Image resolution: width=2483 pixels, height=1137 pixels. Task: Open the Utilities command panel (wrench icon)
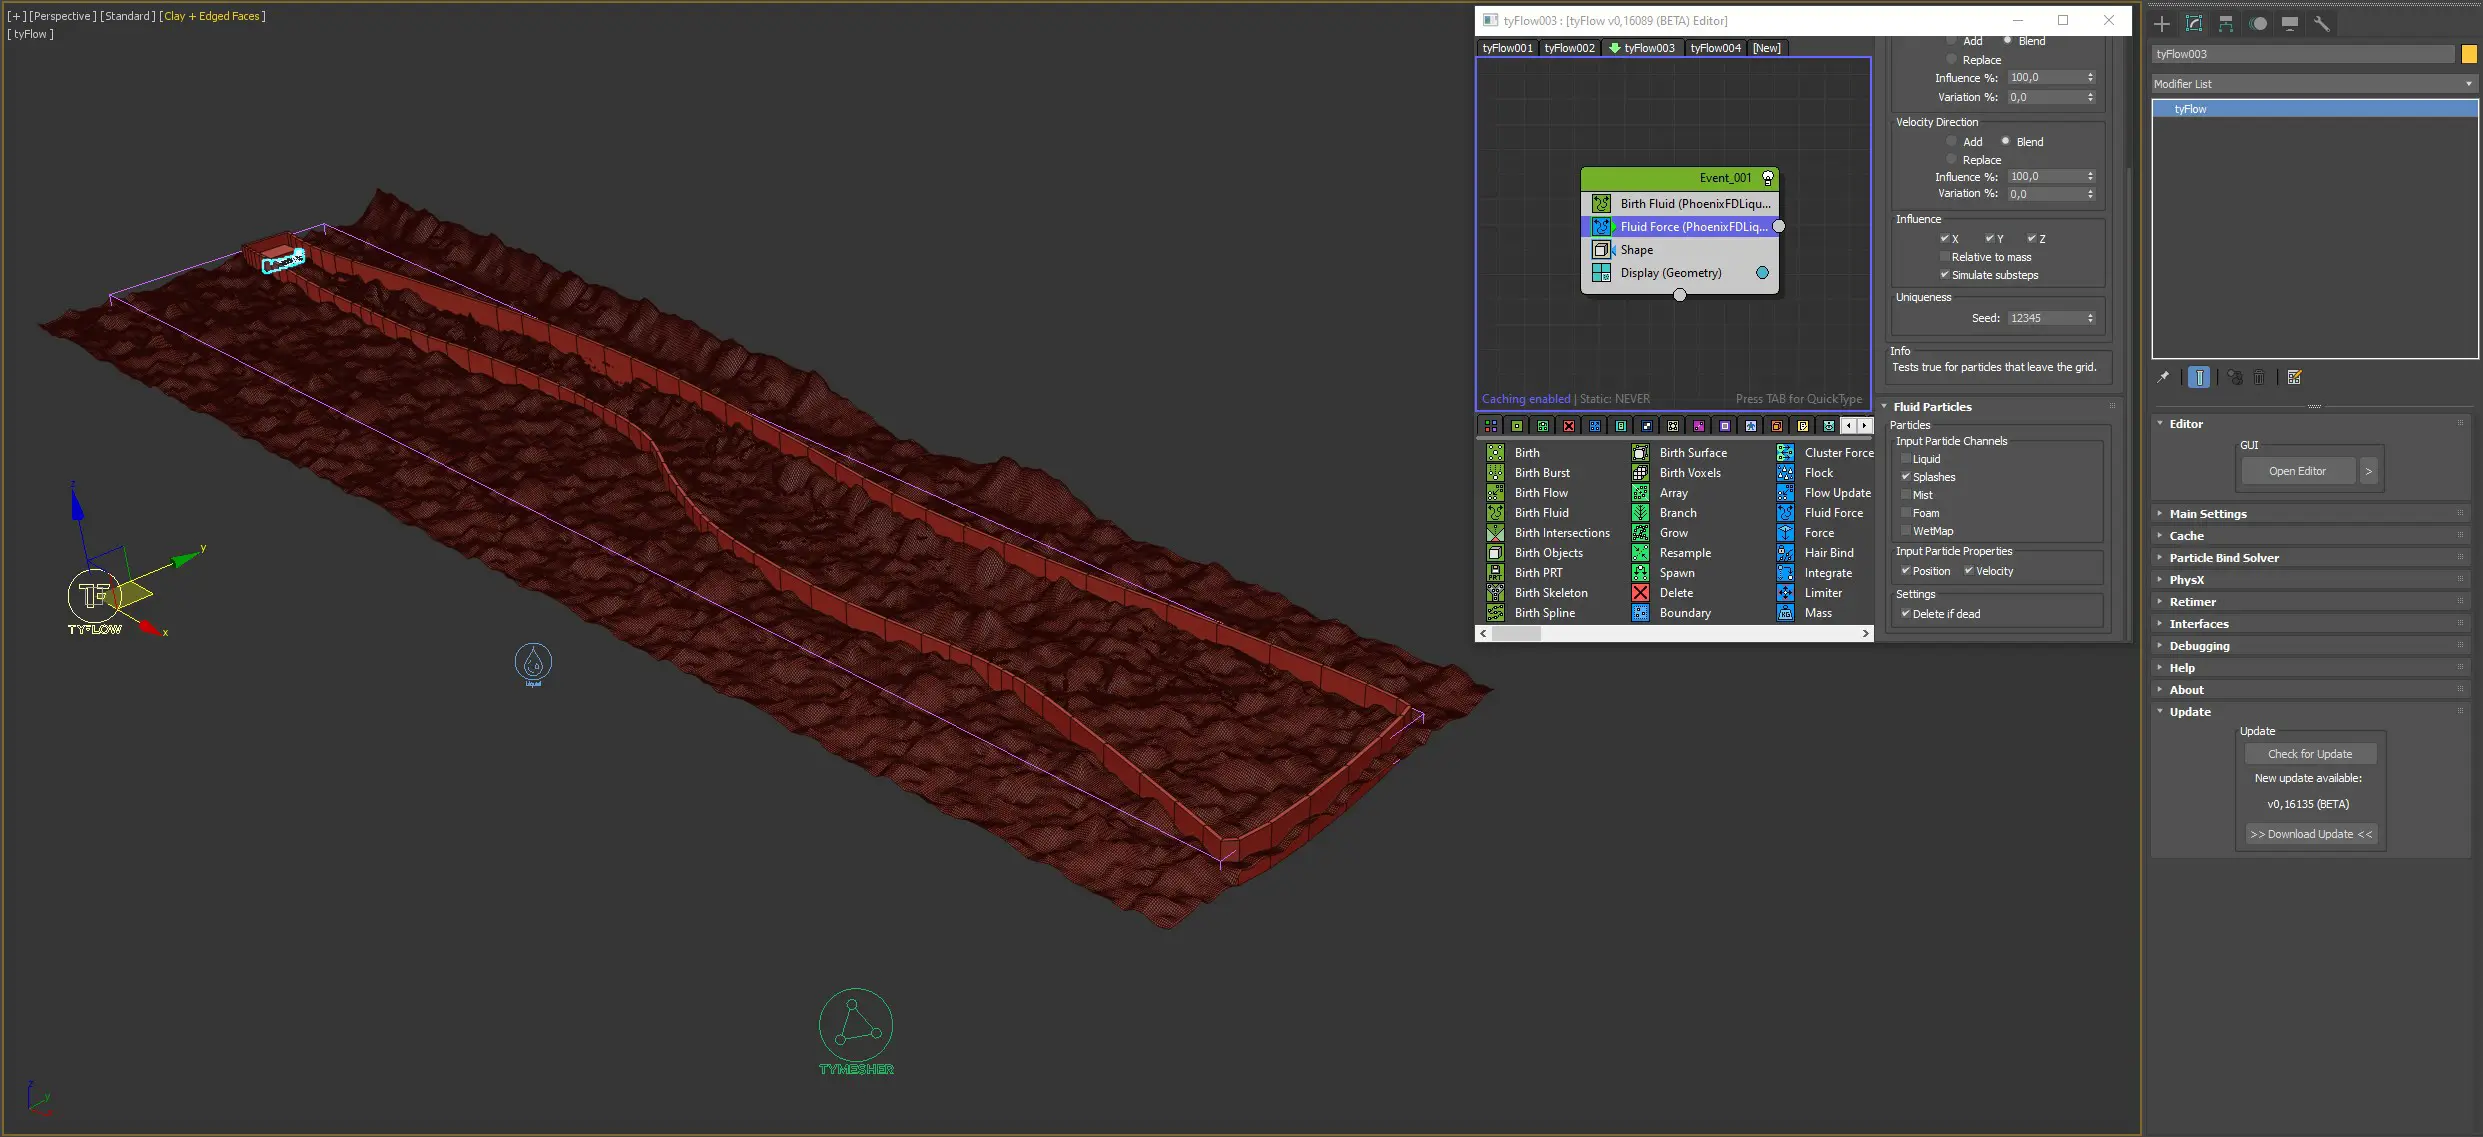(x=2322, y=24)
